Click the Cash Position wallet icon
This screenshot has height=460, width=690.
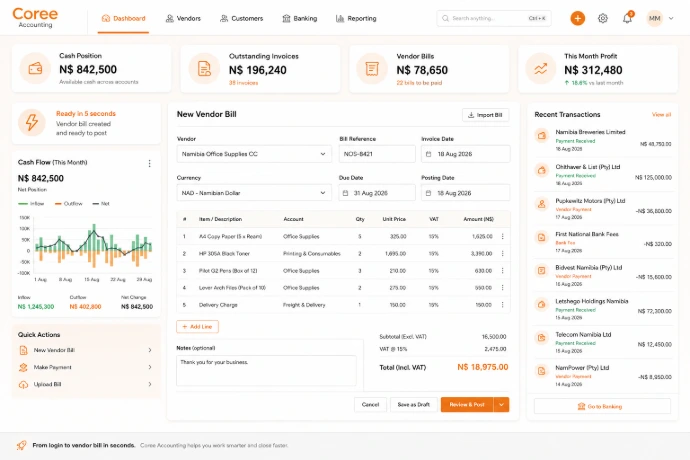click(35, 69)
